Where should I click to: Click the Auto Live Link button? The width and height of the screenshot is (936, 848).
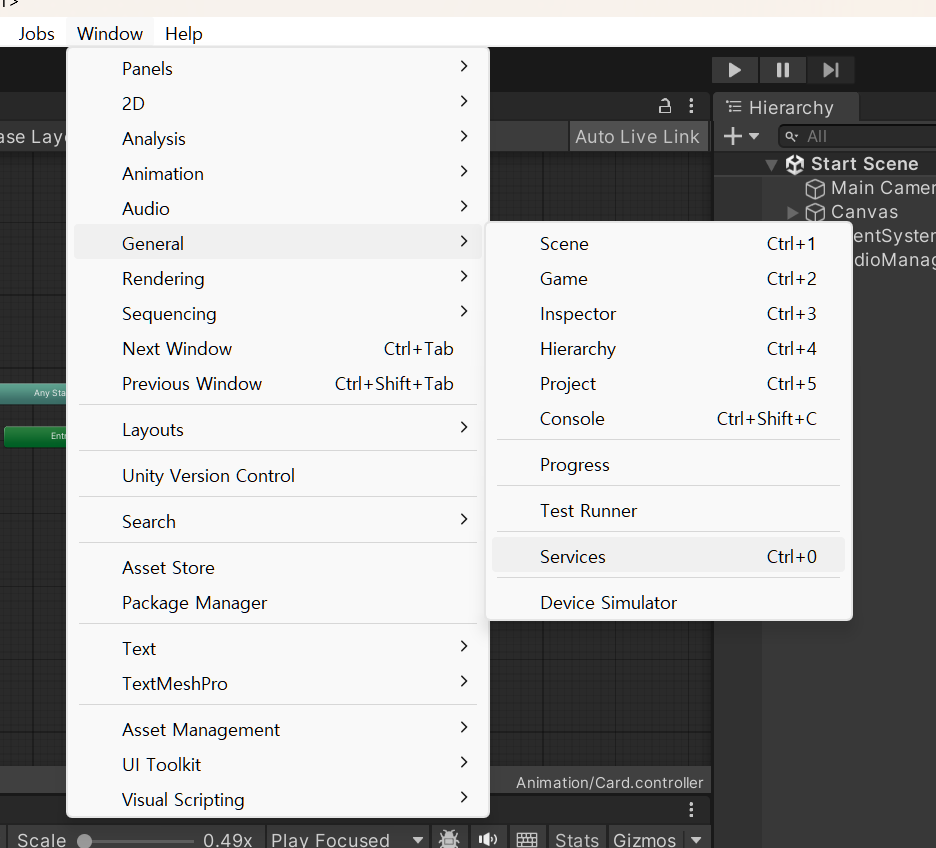click(637, 137)
